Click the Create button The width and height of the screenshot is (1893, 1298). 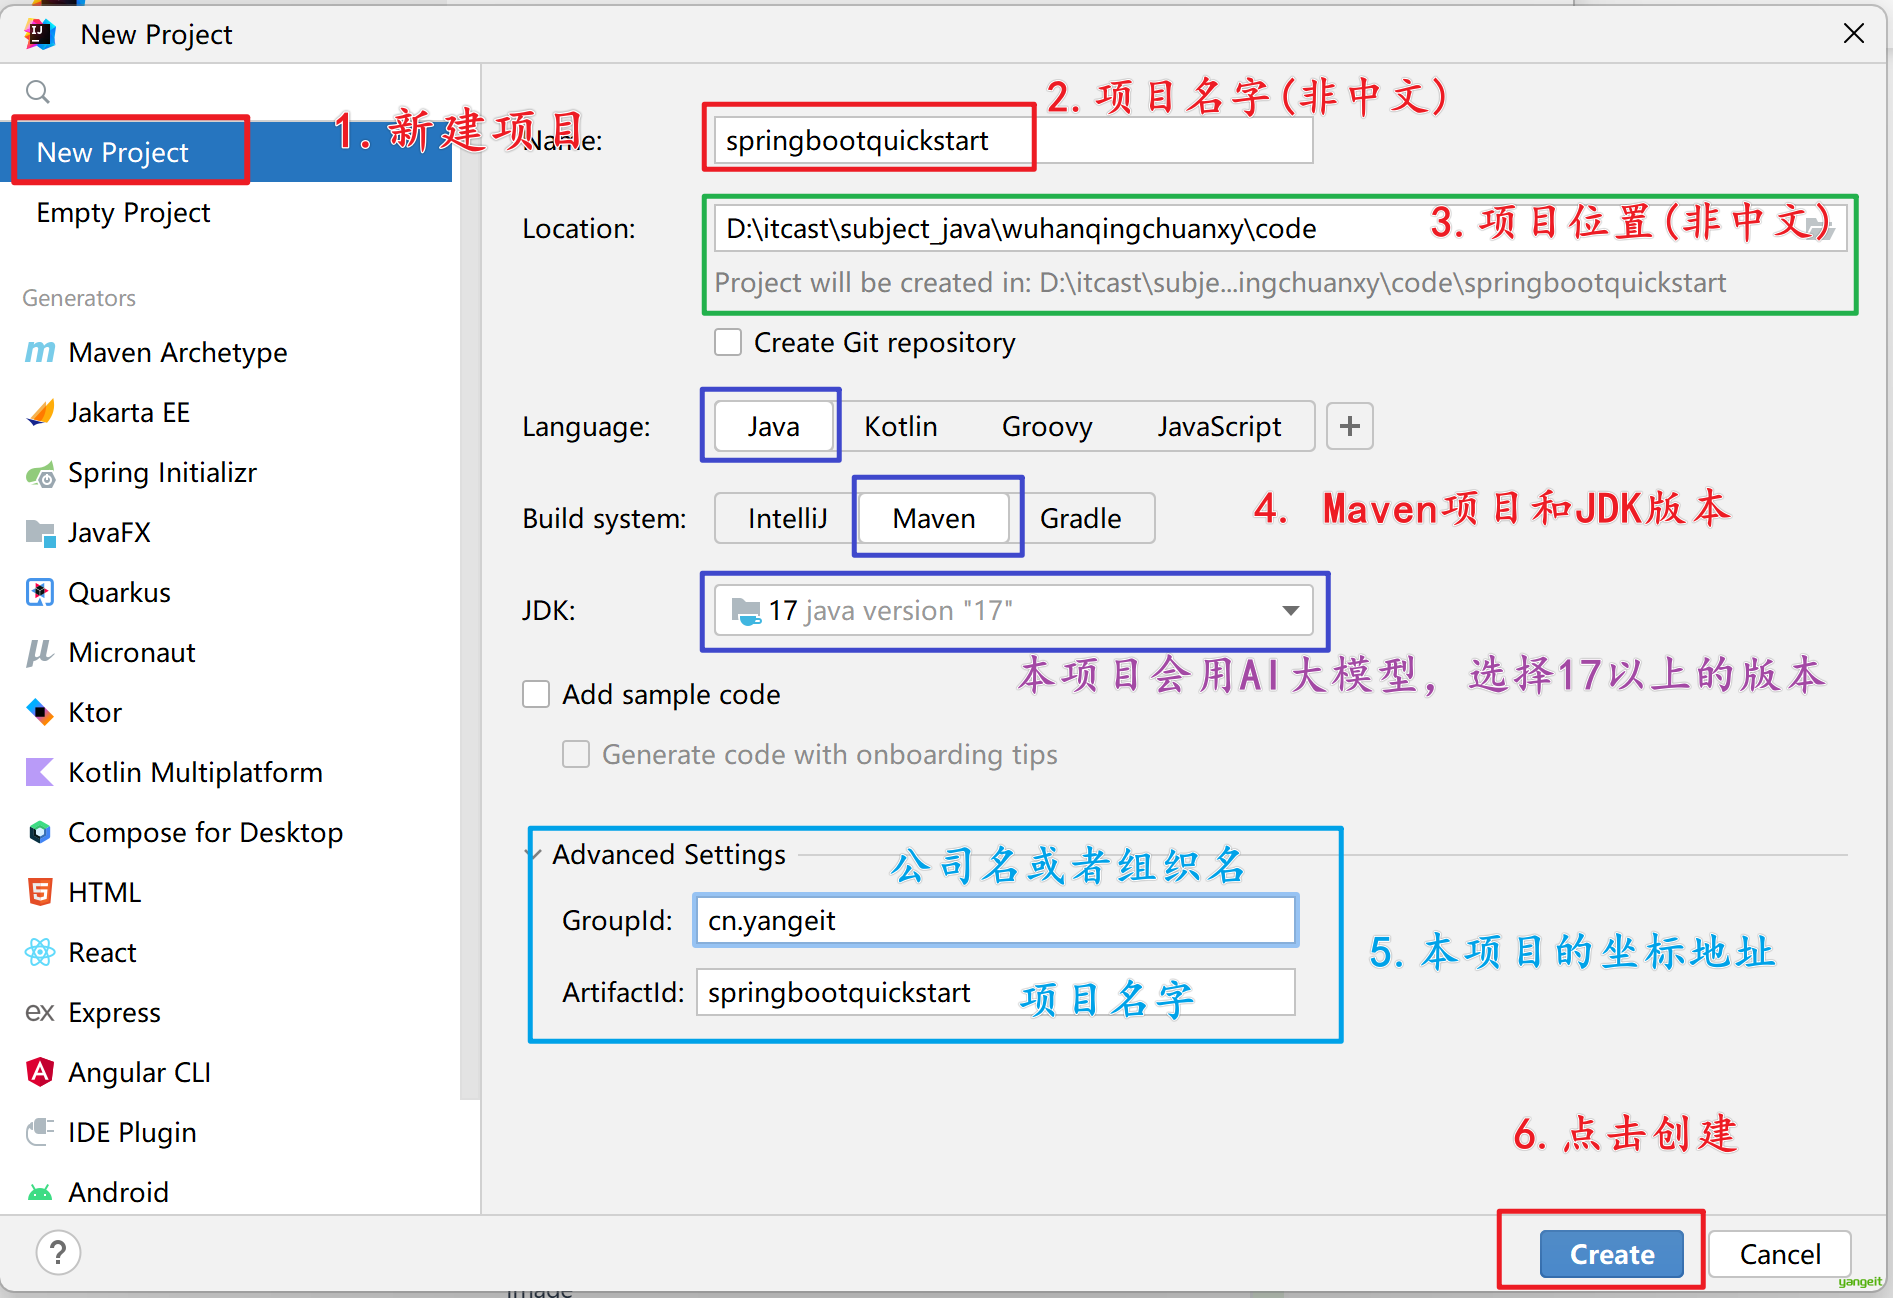[x=1612, y=1254]
